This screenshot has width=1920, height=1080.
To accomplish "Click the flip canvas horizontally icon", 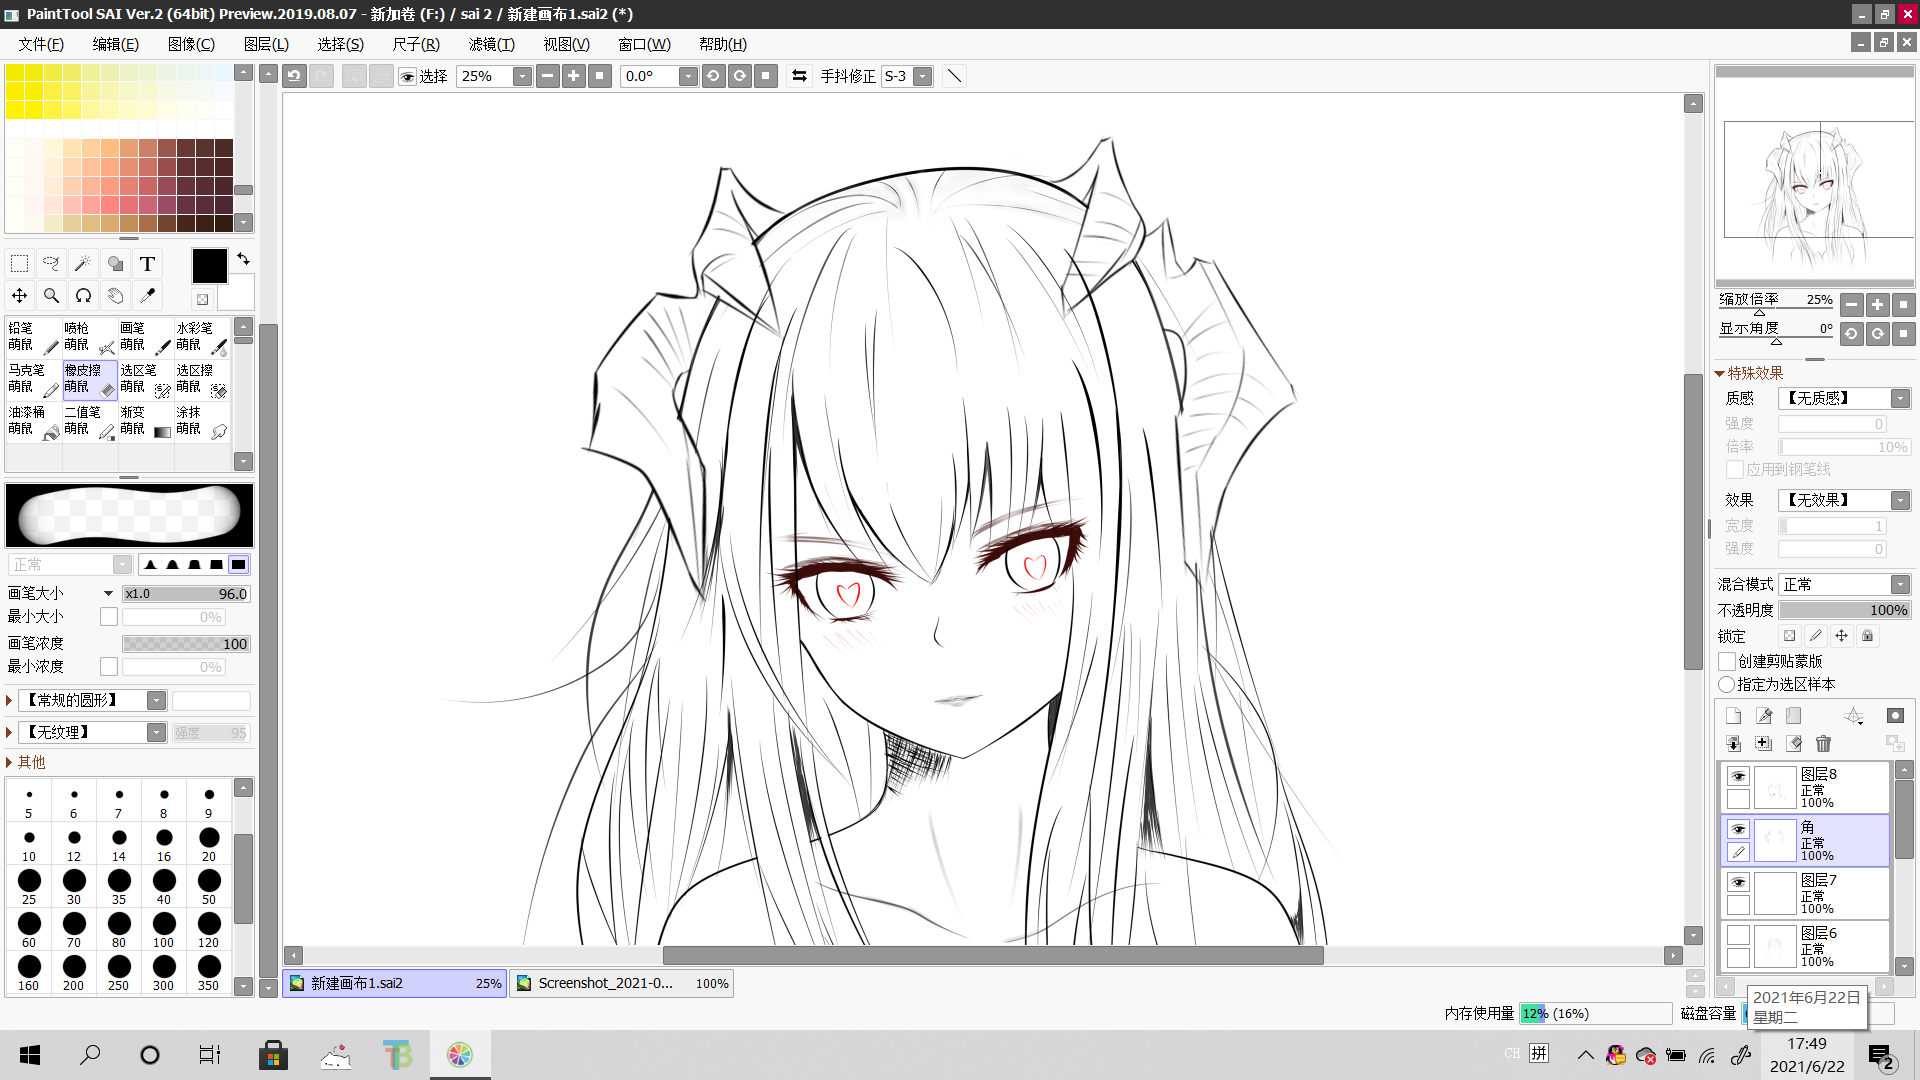I will [799, 76].
